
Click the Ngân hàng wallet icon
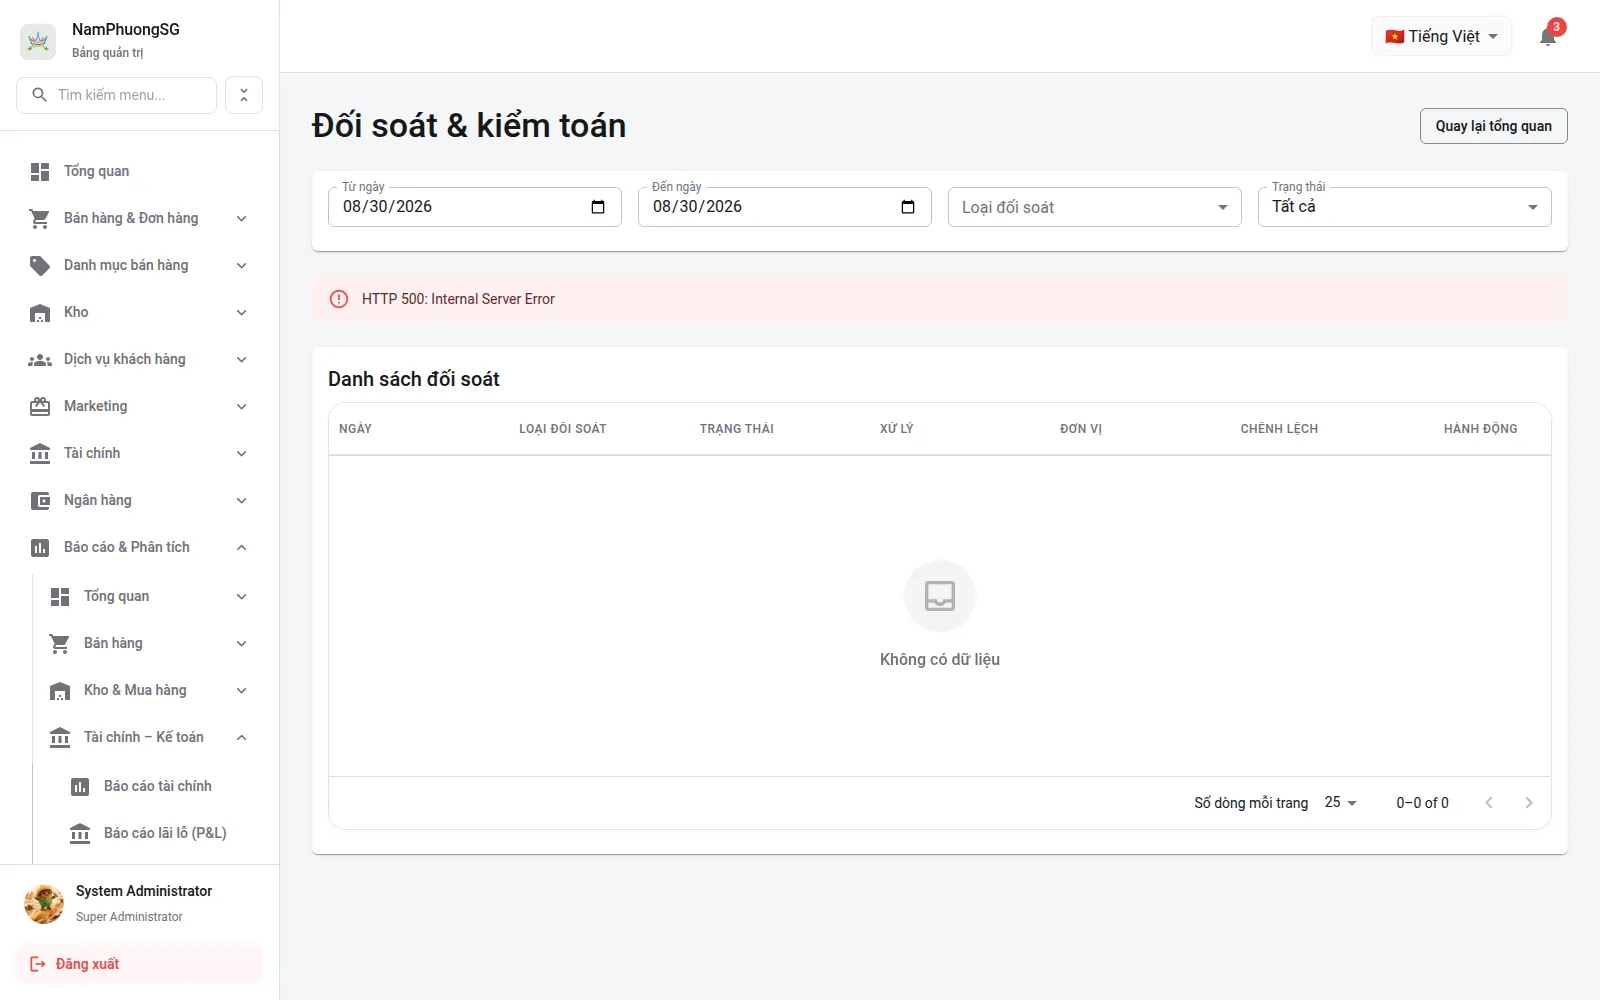pyautogui.click(x=40, y=501)
